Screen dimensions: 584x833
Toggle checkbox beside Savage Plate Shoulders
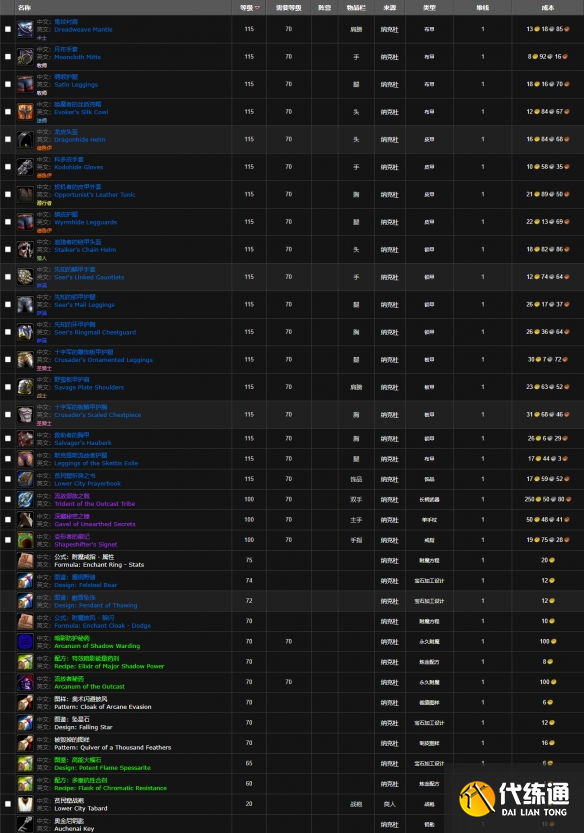click(x=8, y=387)
